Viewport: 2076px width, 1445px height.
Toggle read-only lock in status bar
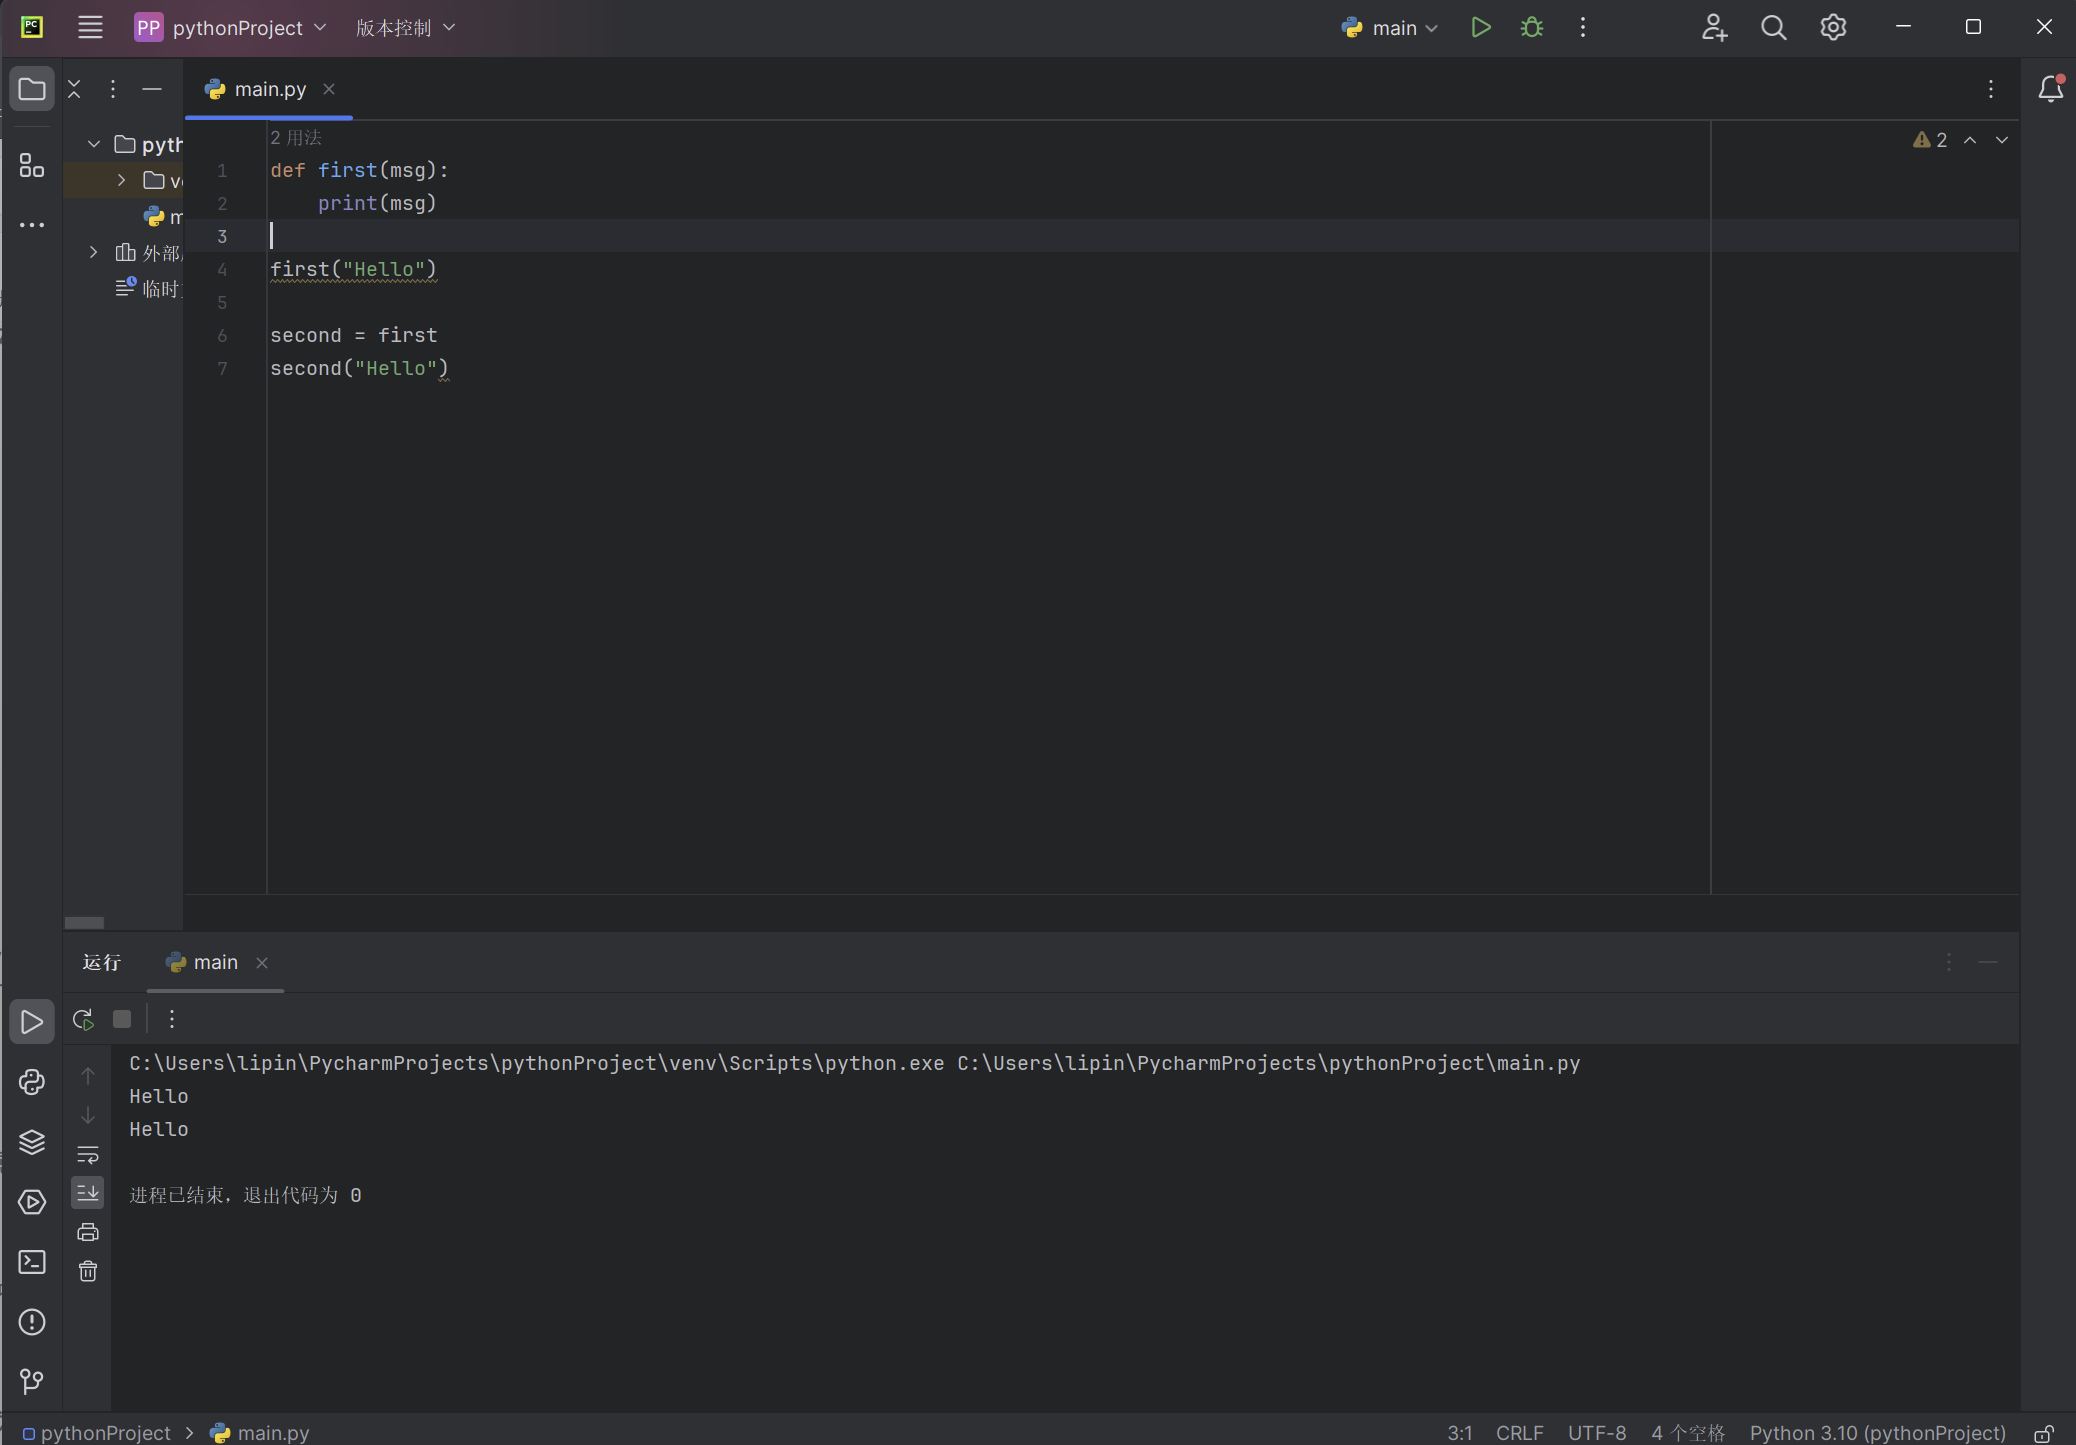point(2044,1433)
